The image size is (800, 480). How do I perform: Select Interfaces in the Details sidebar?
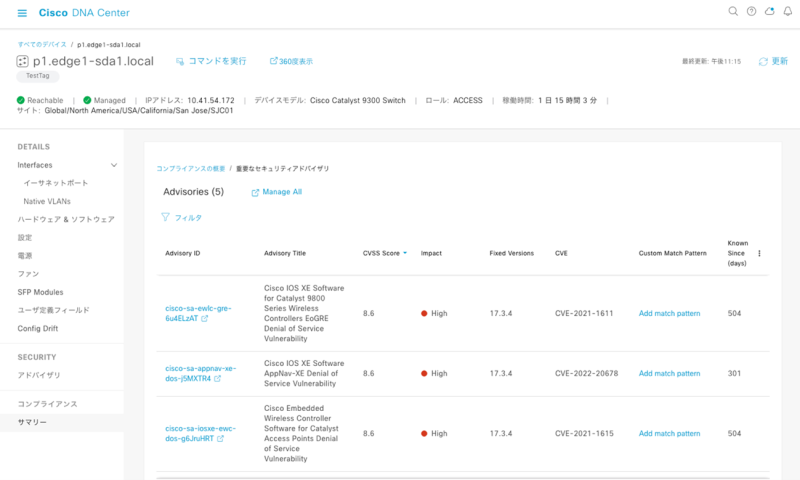coord(35,165)
